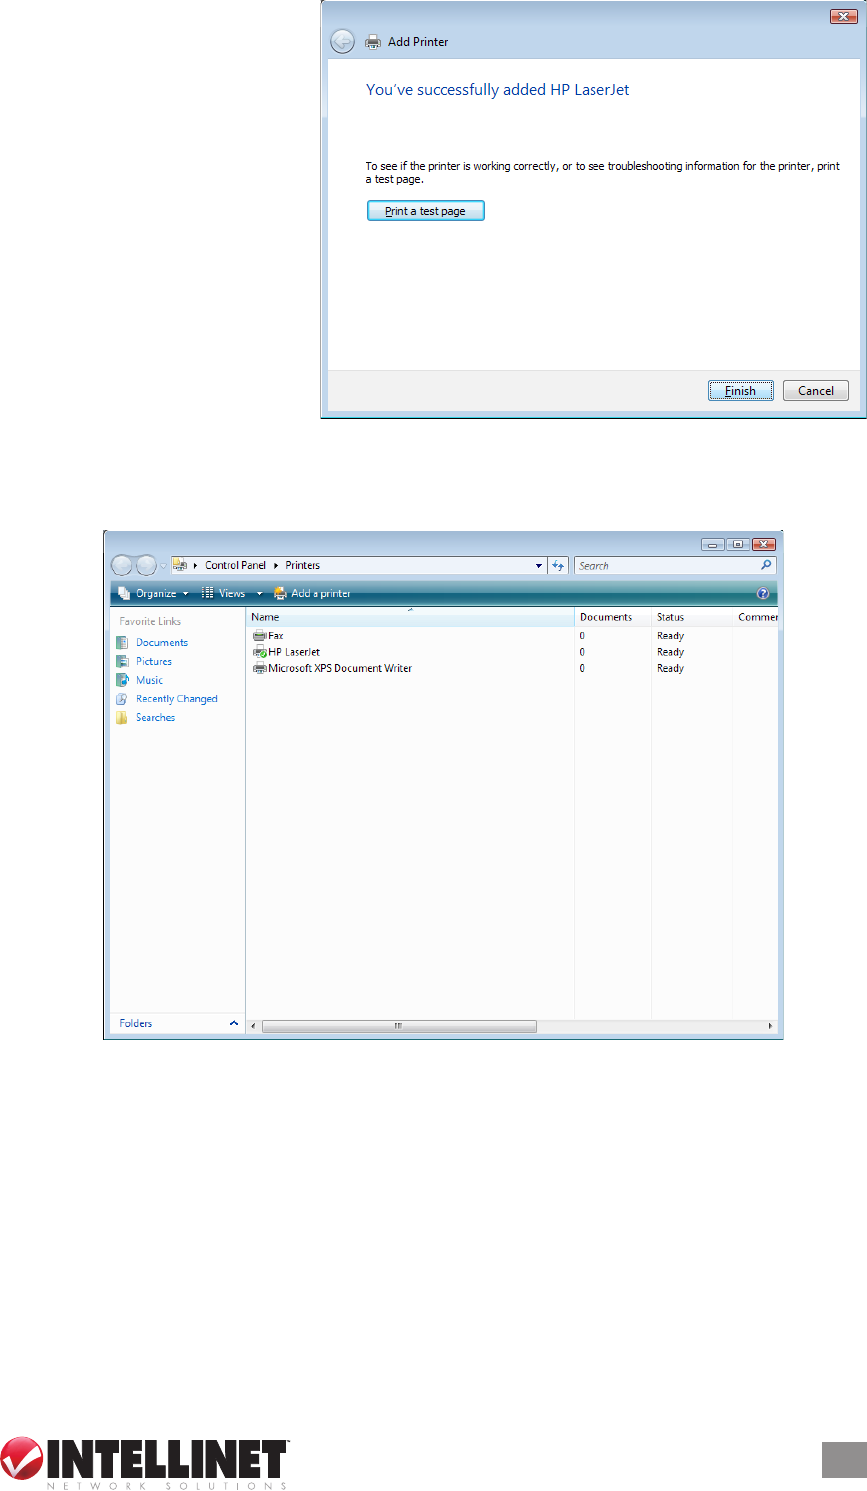Close the Printers window

pyautogui.click(x=764, y=545)
